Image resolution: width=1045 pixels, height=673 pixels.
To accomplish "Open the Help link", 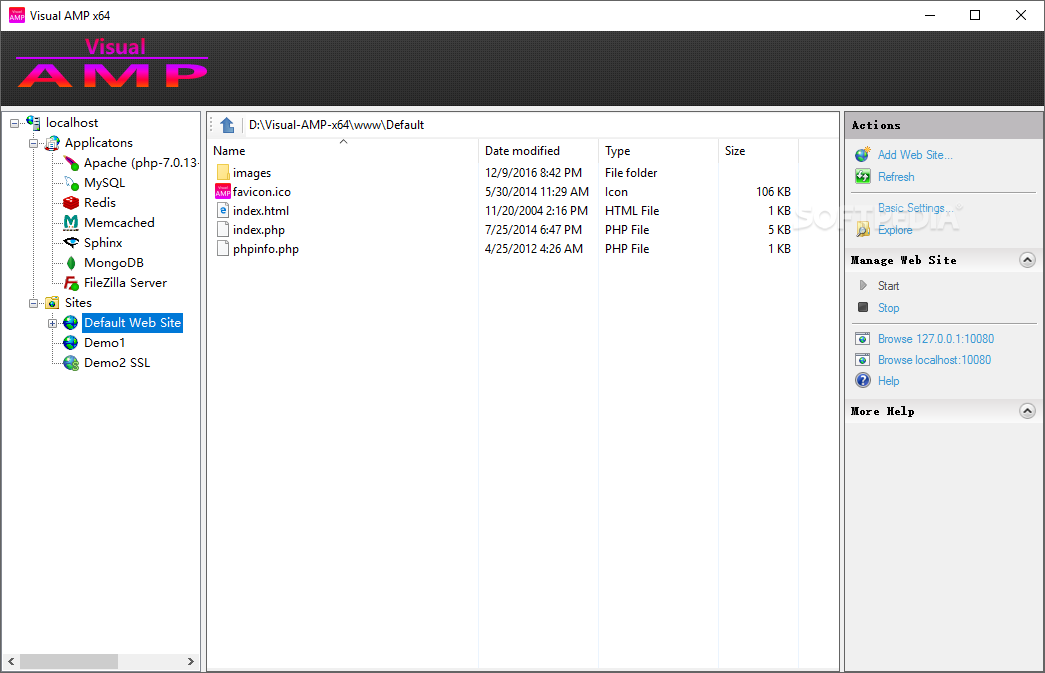I will pyautogui.click(x=888, y=380).
